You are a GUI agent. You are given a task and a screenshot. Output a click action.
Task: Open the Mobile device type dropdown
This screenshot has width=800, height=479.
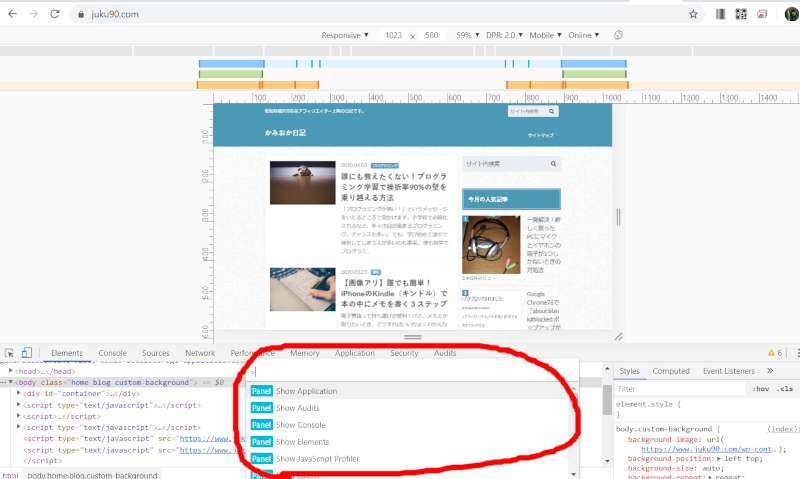545,35
